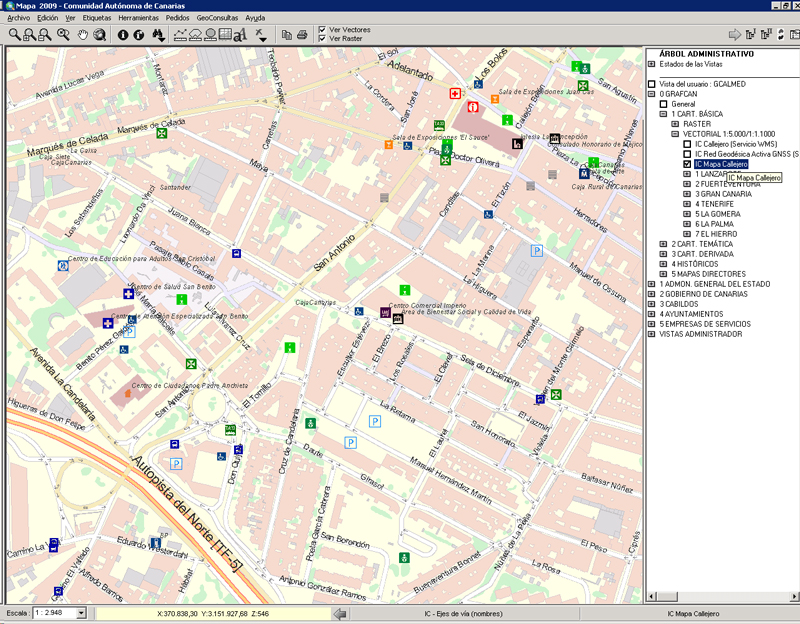The image size is (800, 624).
Task: Open the Pedidos menu
Action: [178, 18]
